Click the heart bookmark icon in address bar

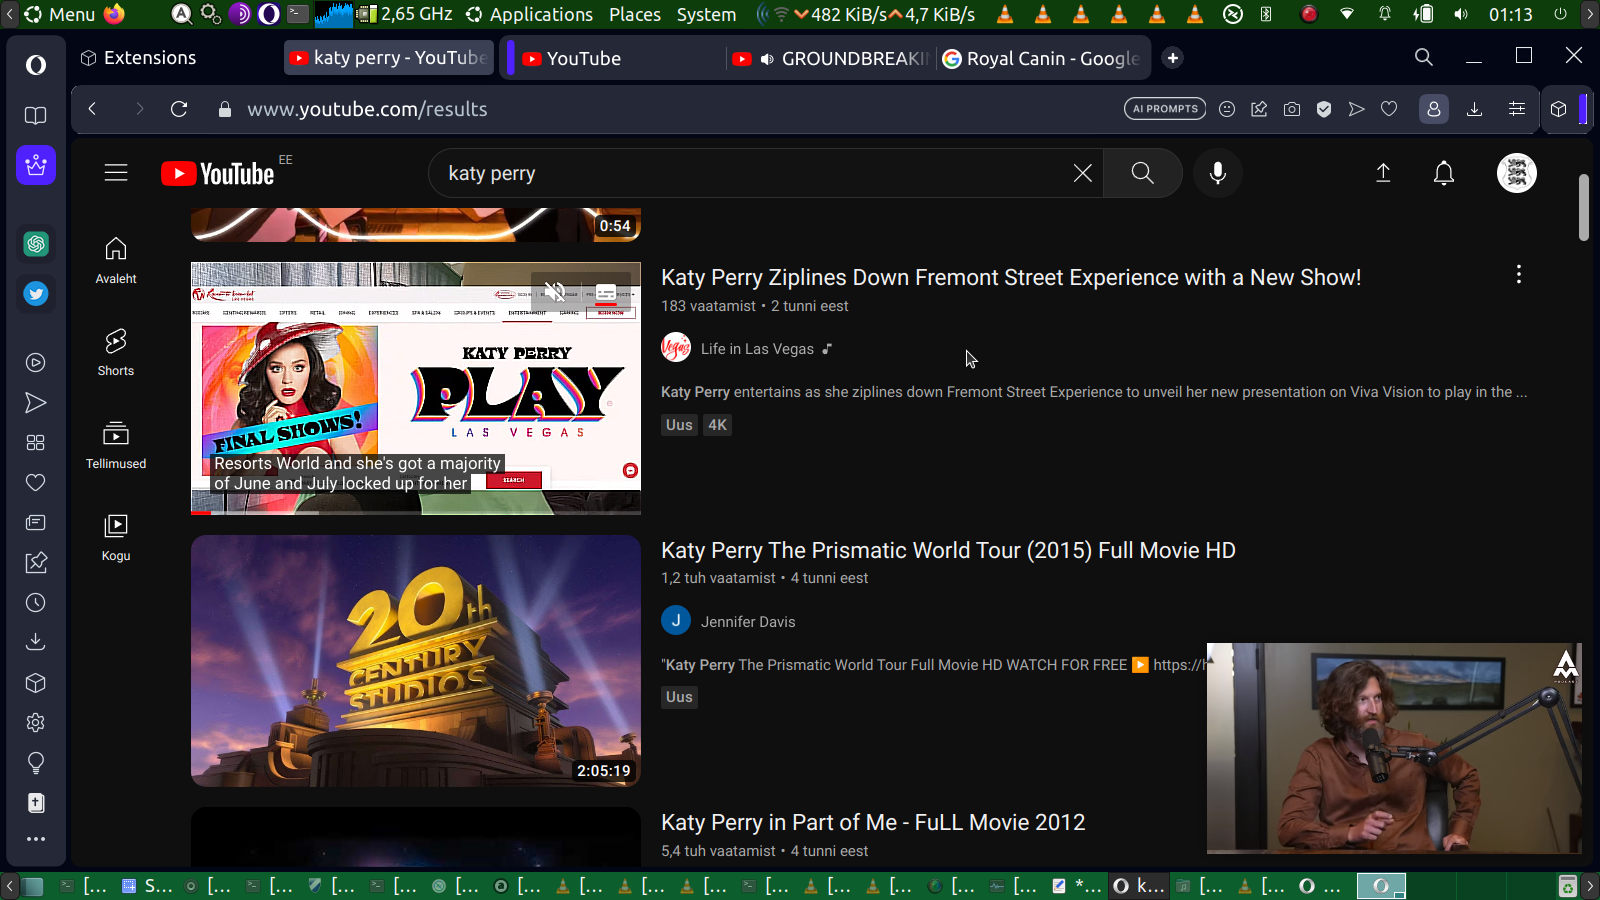(x=1389, y=109)
